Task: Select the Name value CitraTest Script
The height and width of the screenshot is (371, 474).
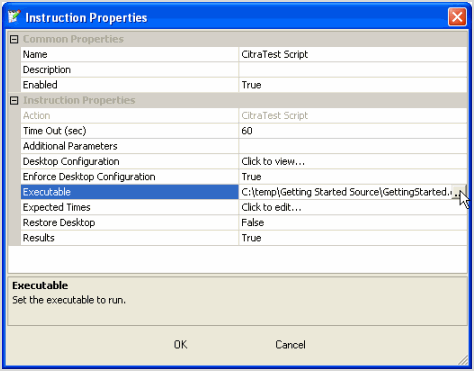Action: click(x=353, y=54)
